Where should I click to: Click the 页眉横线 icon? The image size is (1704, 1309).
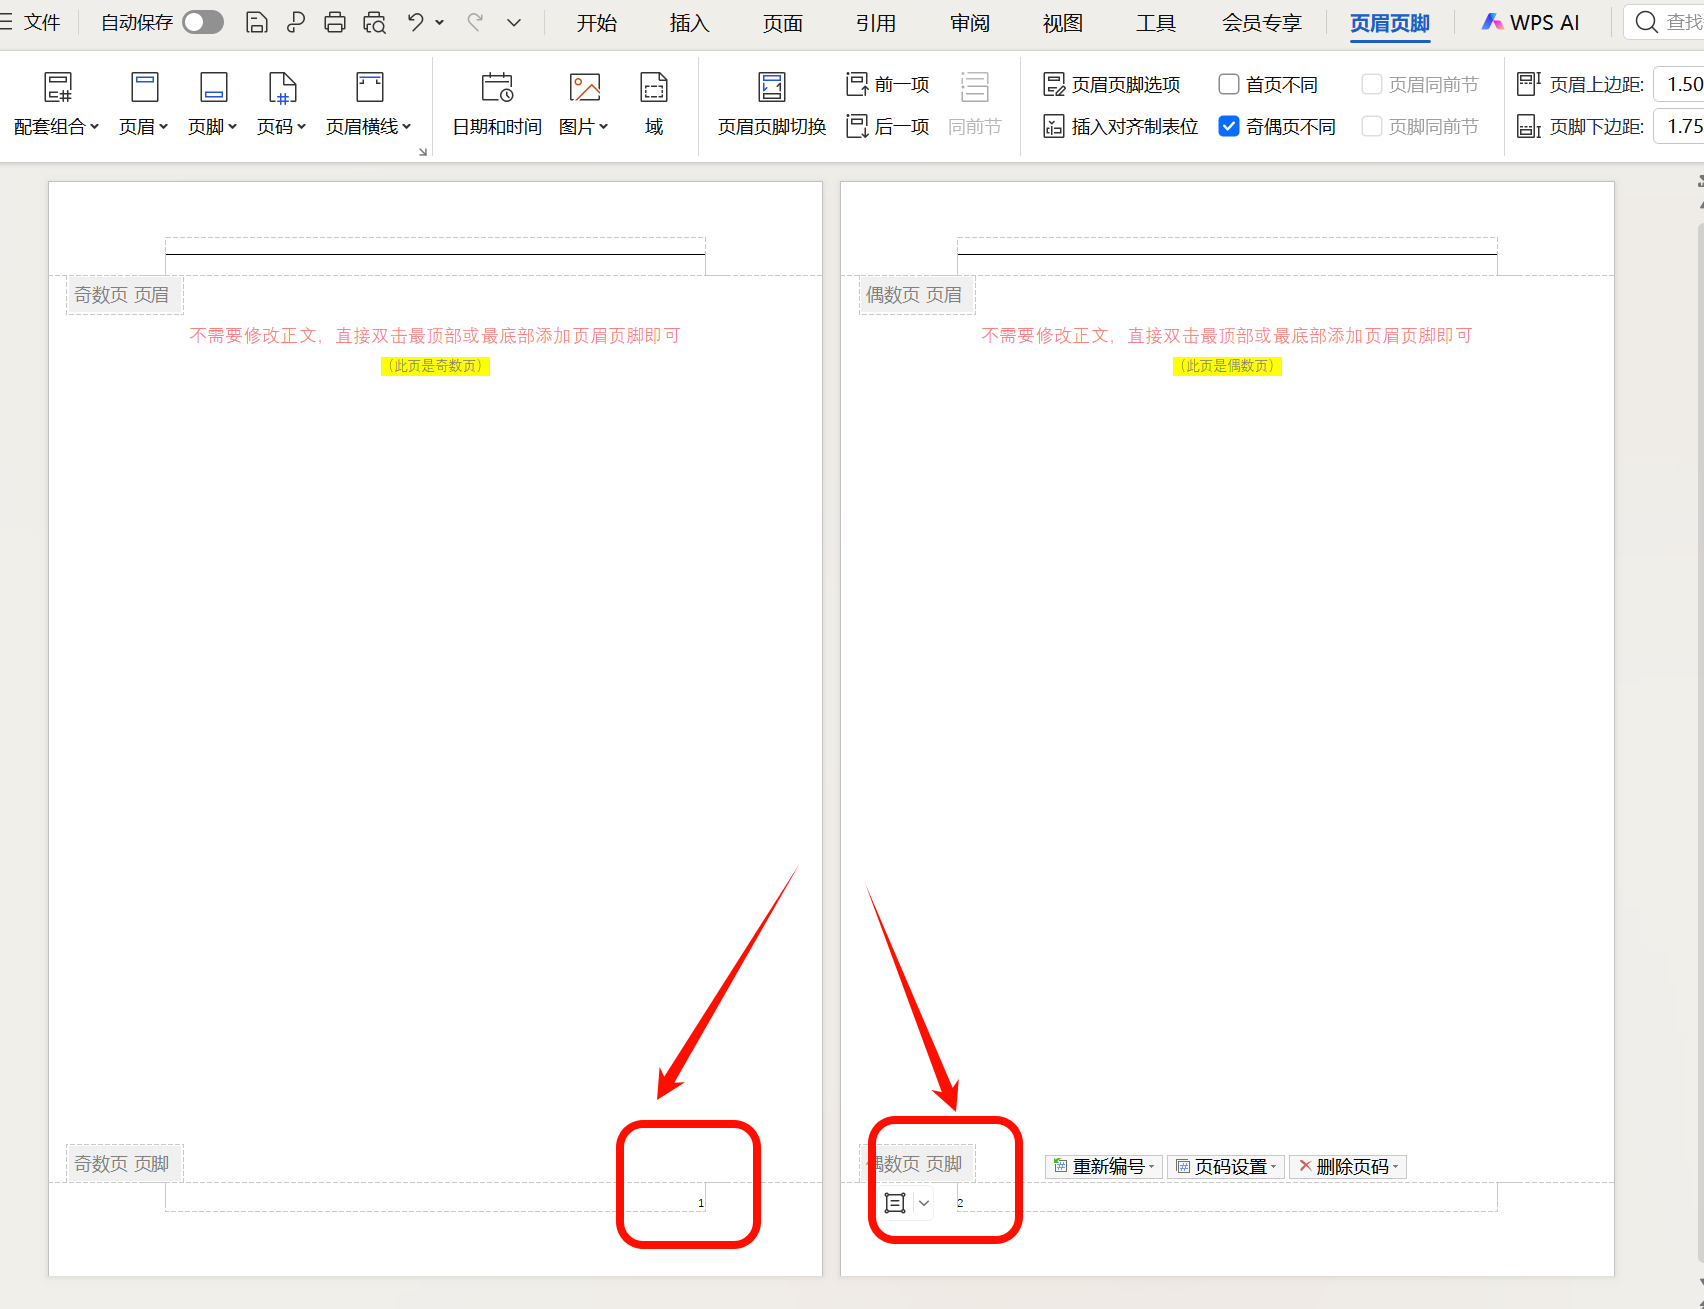click(x=370, y=87)
